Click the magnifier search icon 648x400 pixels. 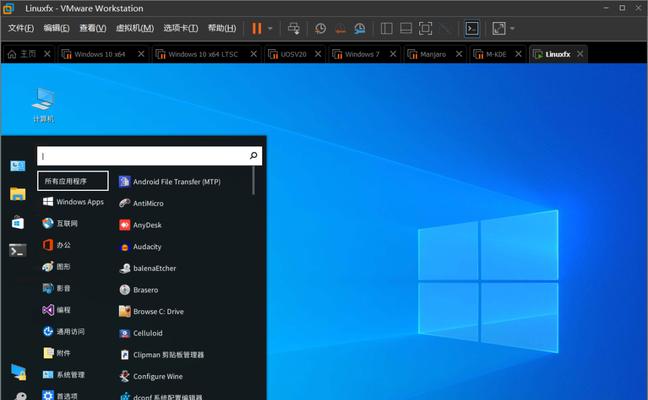pyautogui.click(x=253, y=155)
